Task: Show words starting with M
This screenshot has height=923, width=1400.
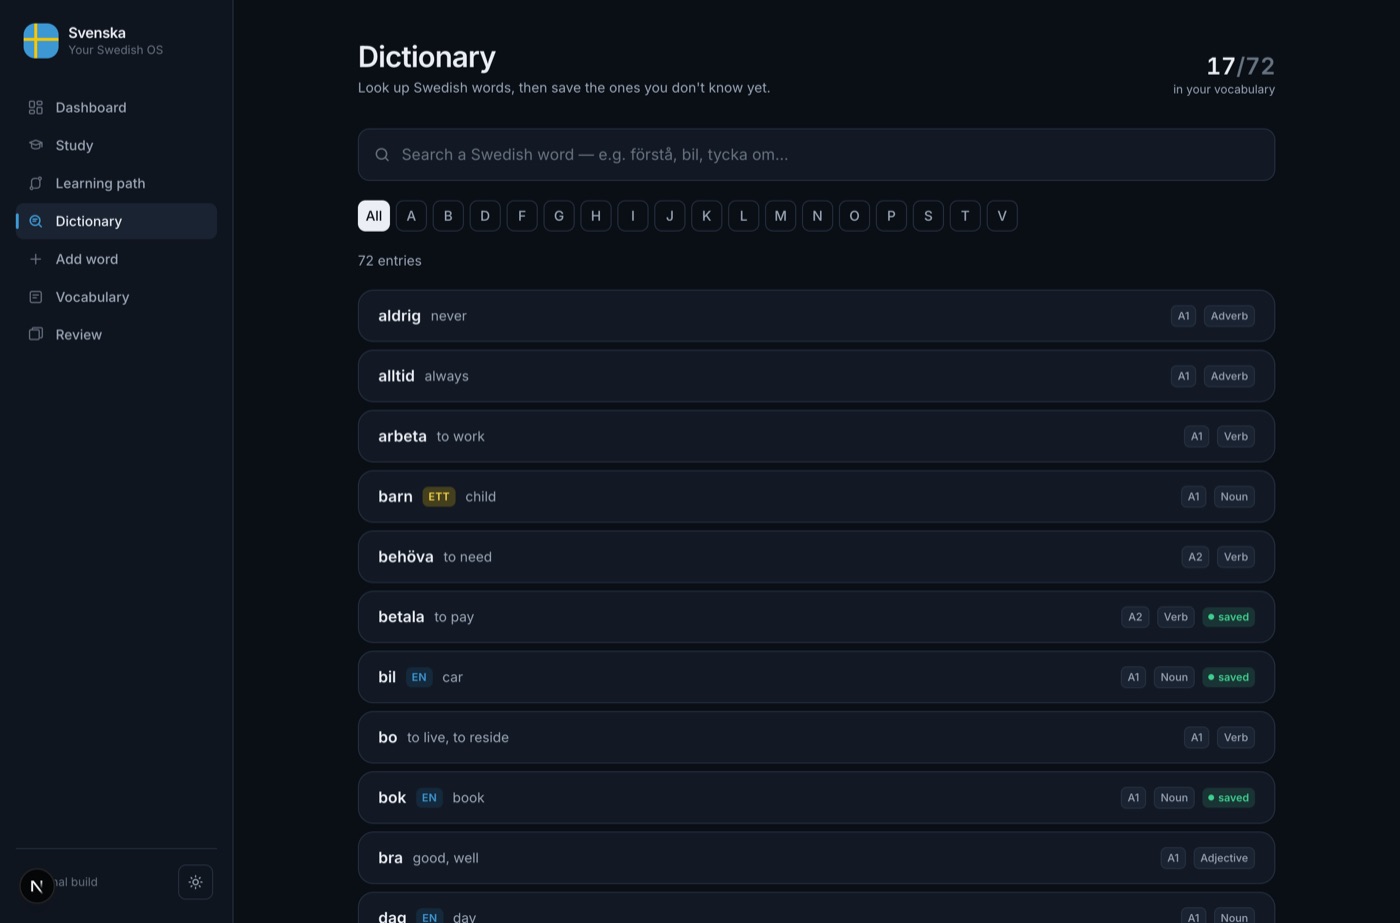Action: coord(780,216)
